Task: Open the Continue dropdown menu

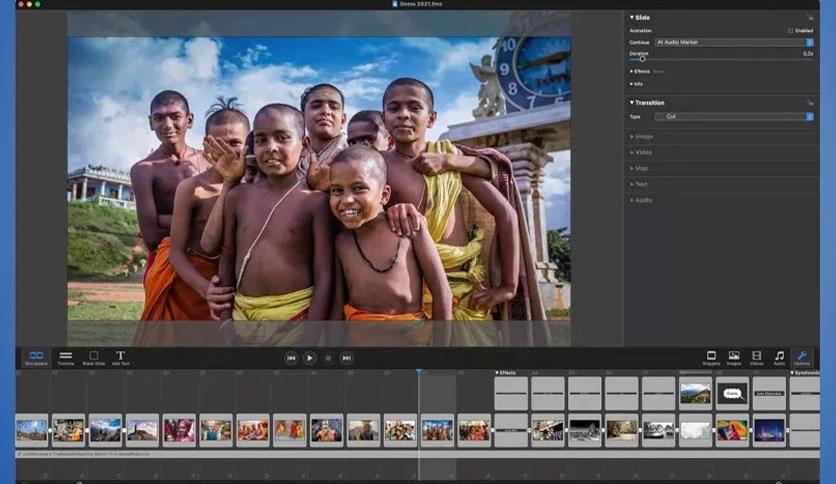Action: click(734, 42)
